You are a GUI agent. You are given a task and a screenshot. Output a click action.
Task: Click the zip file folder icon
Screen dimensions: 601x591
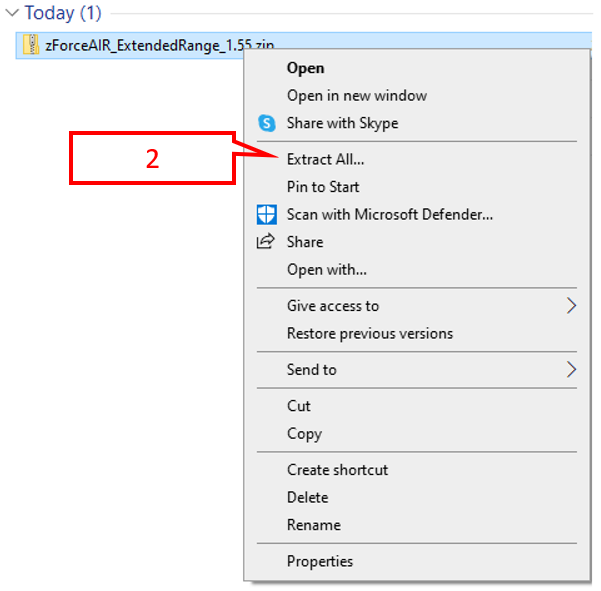(x=32, y=44)
